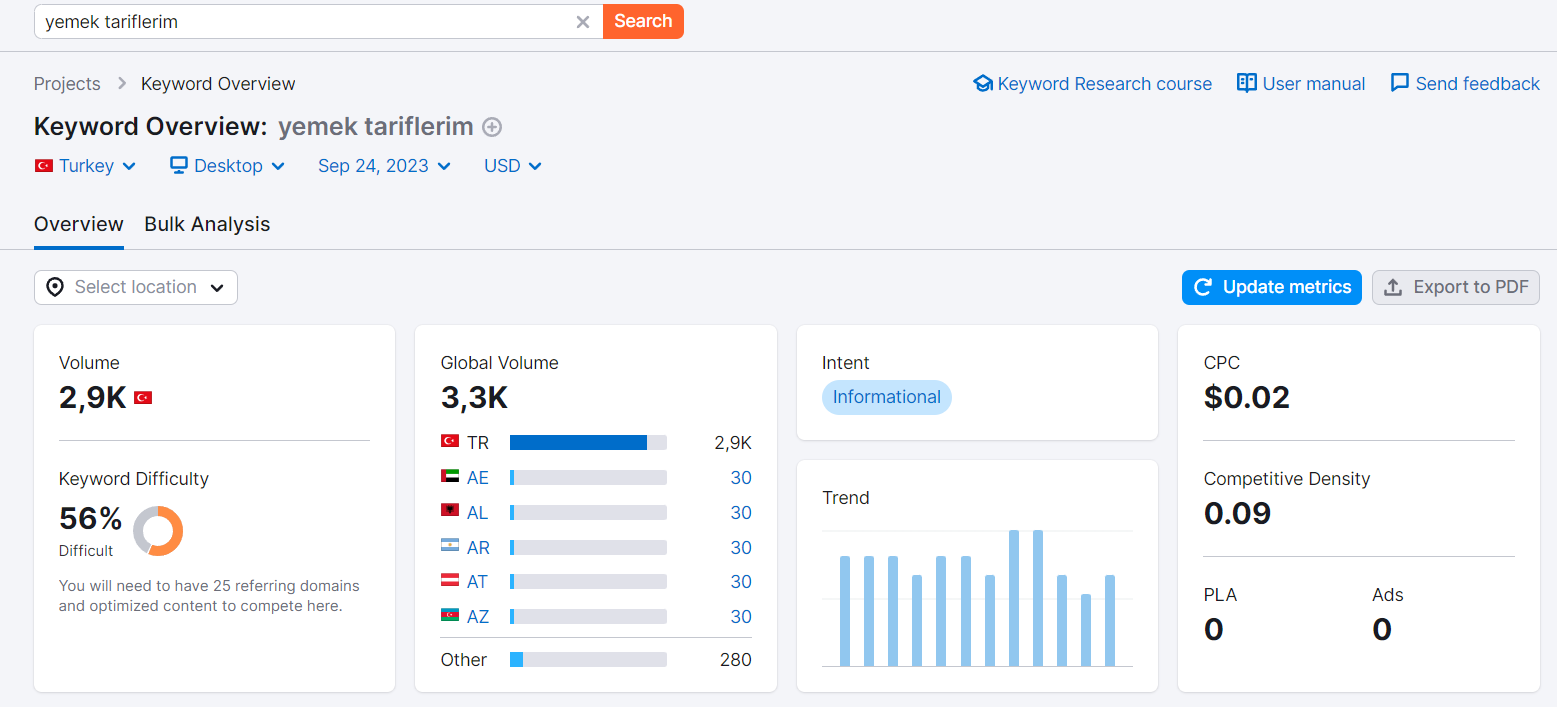Click the orange Search button
The height and width of the screenshot is (707, 1557).
click(643, 21)
